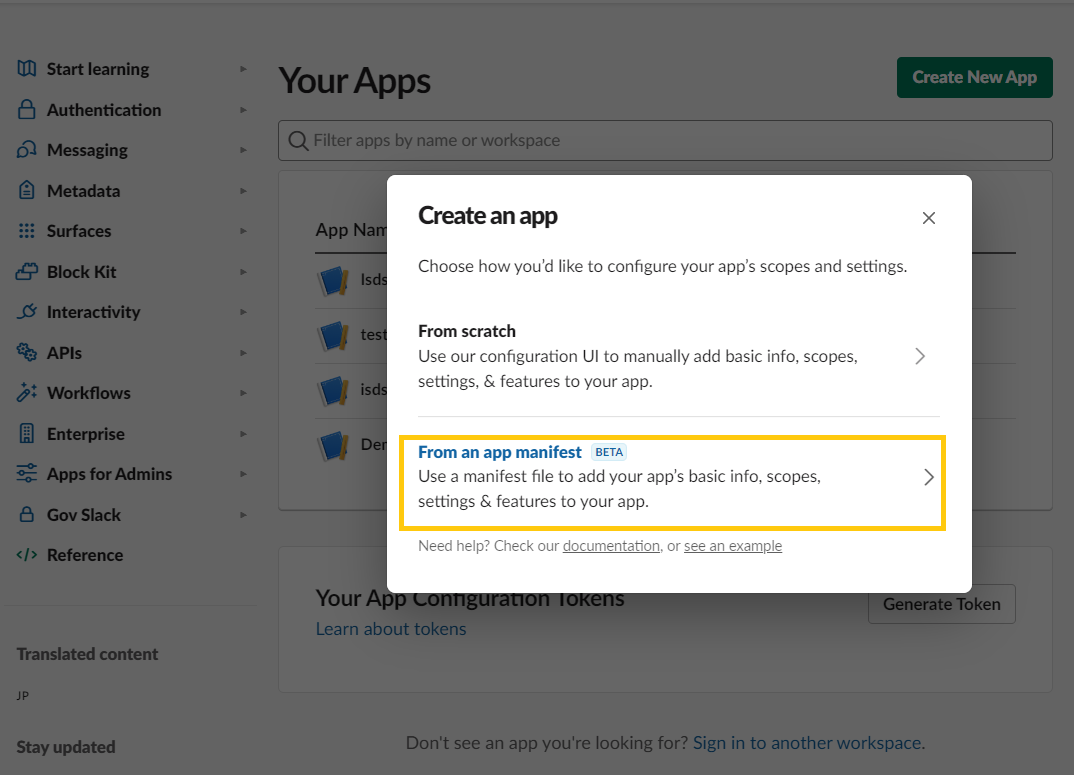Open the see an example link

(732, 546)
